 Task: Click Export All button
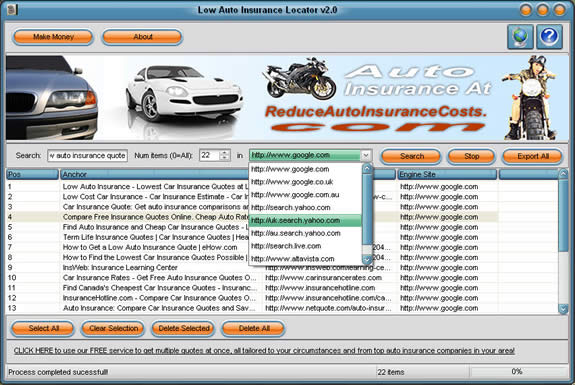pyautogui.click(x=532, y=156)
